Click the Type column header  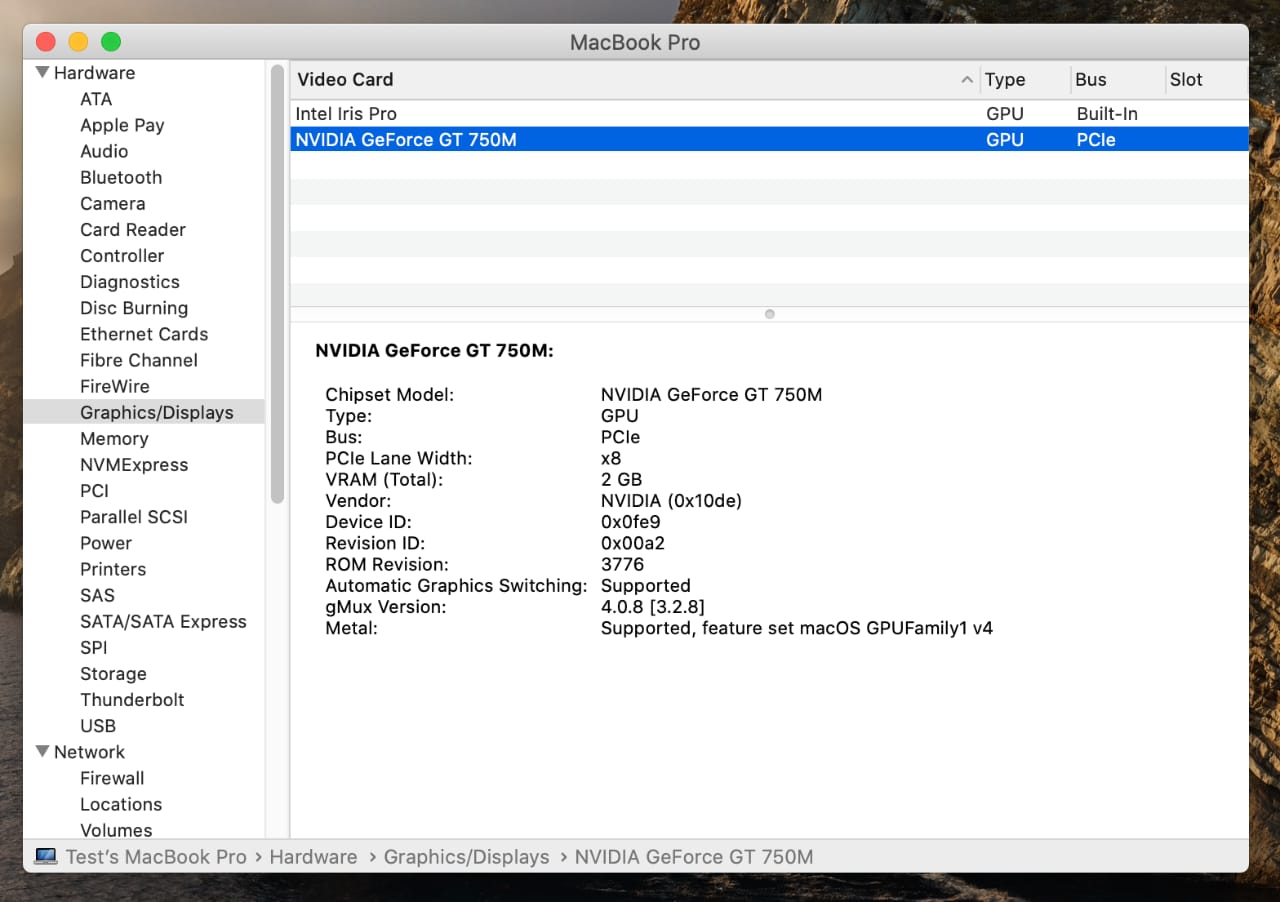pos(1005,80)
